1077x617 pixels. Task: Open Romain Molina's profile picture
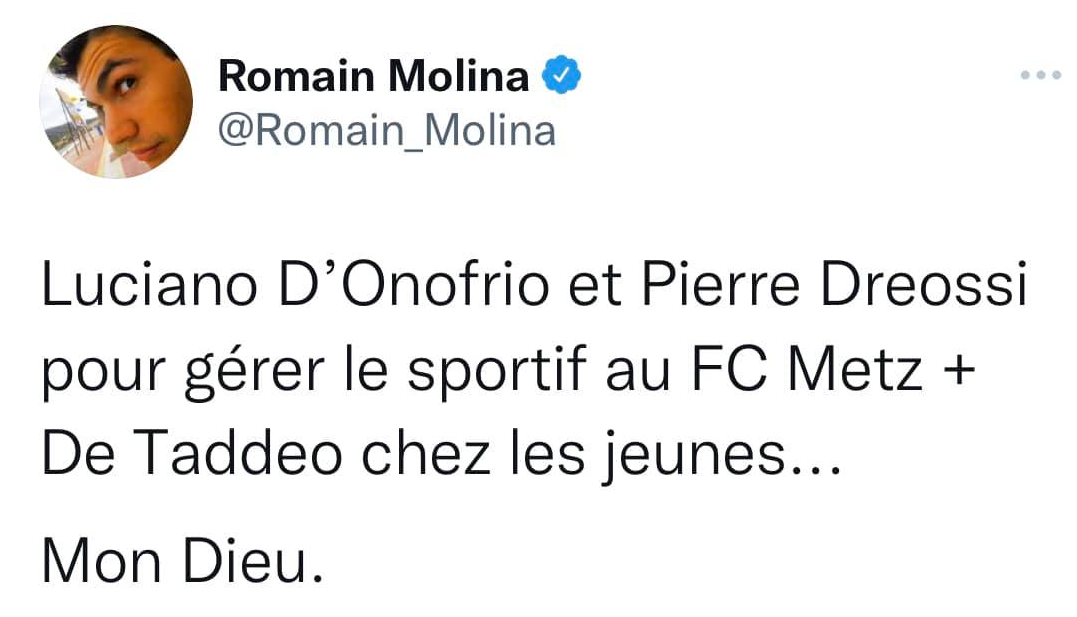click(116, 101)
